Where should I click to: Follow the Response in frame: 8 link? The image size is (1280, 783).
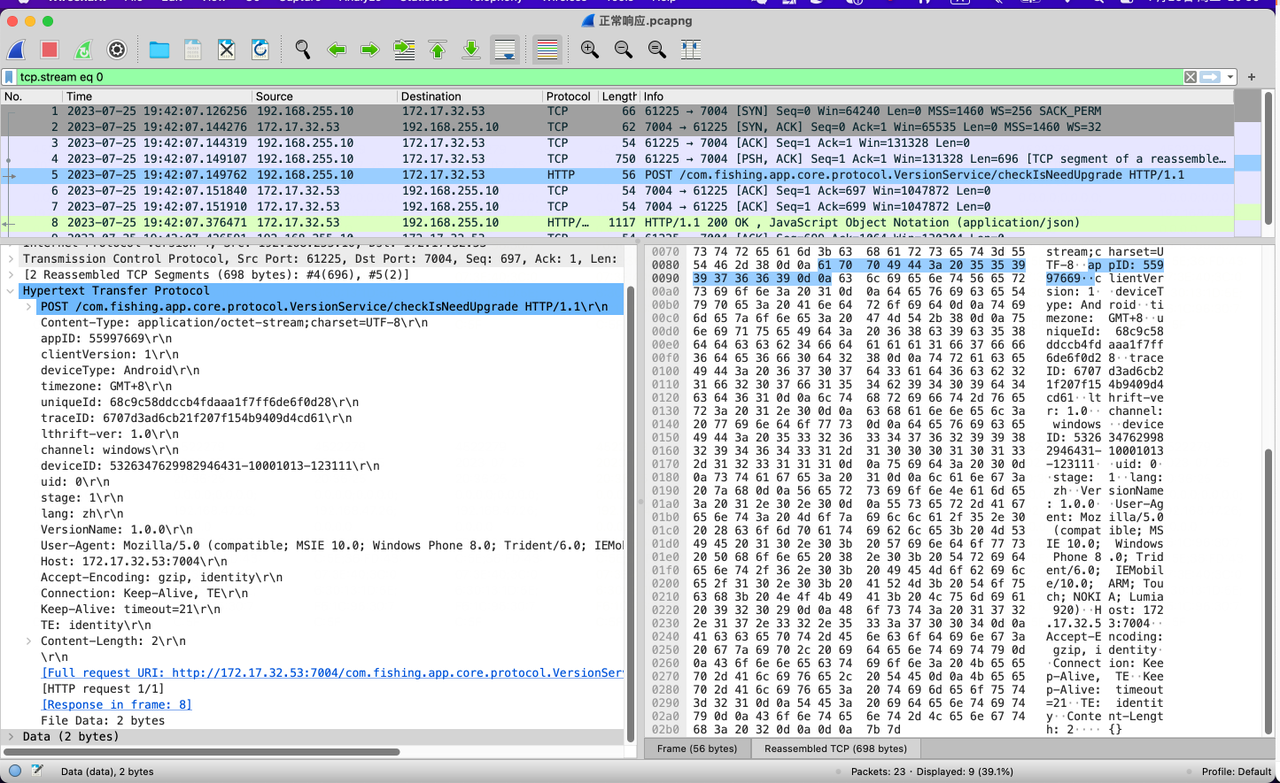click(117, 705)
